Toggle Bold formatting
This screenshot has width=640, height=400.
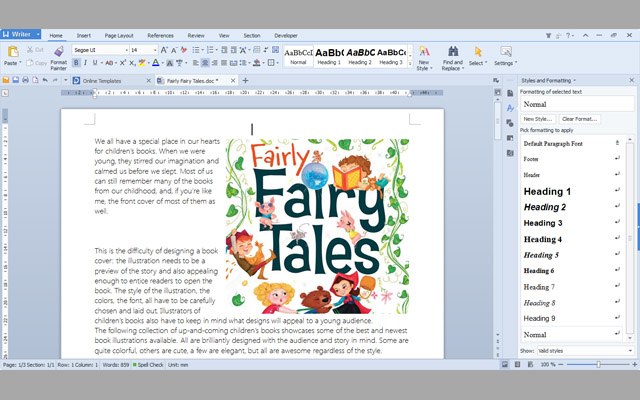[x=77, y=63]
